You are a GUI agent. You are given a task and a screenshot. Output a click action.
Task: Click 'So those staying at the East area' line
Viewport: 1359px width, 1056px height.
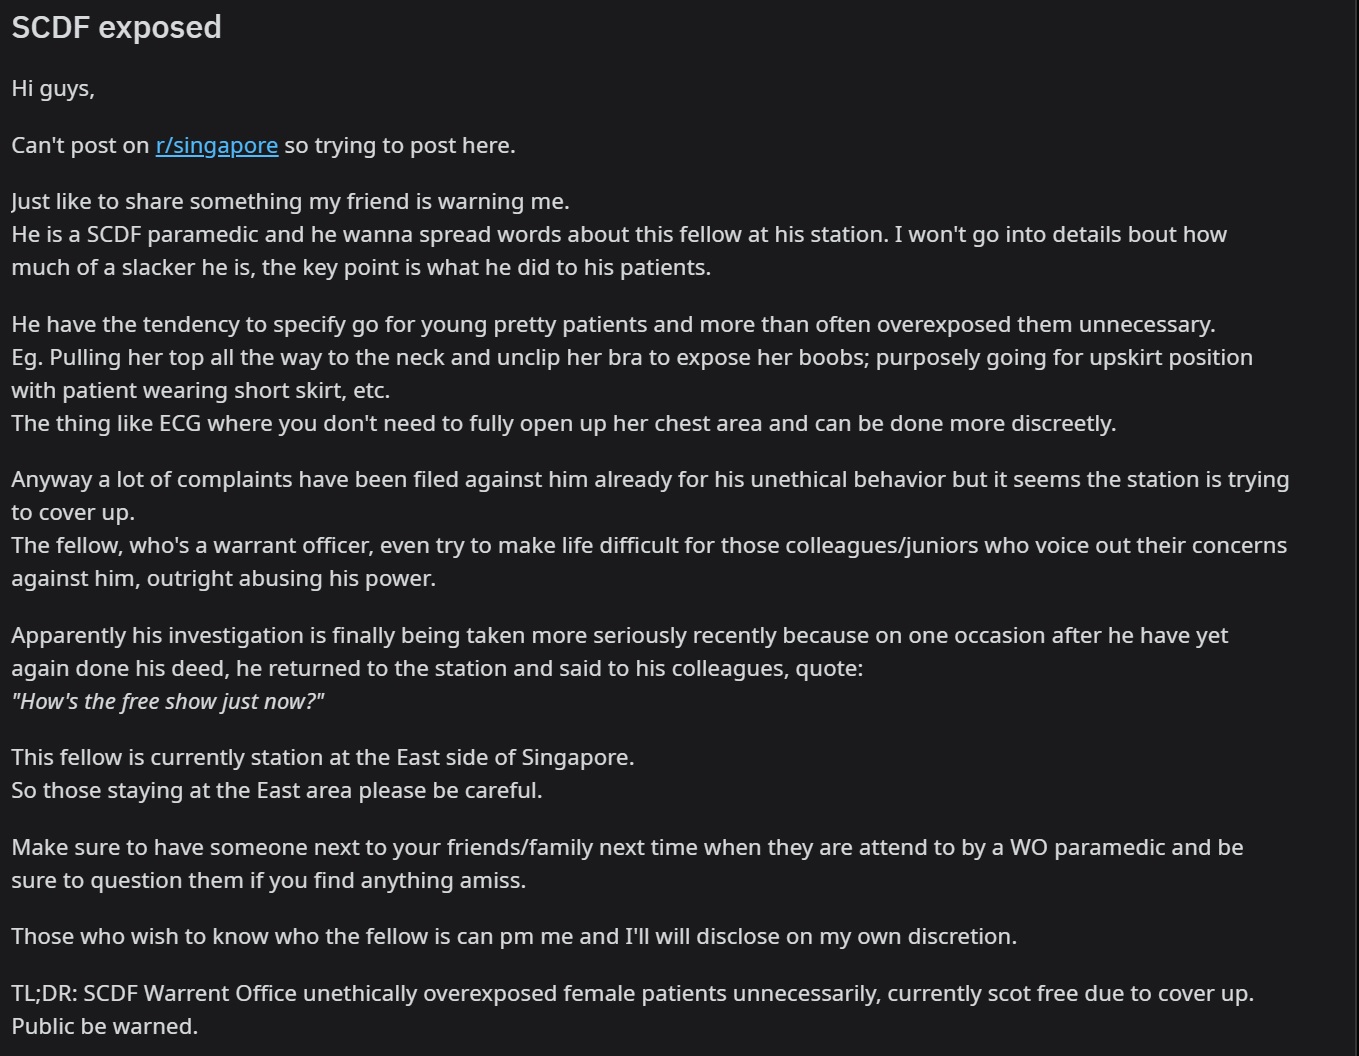tap(277, 790)
